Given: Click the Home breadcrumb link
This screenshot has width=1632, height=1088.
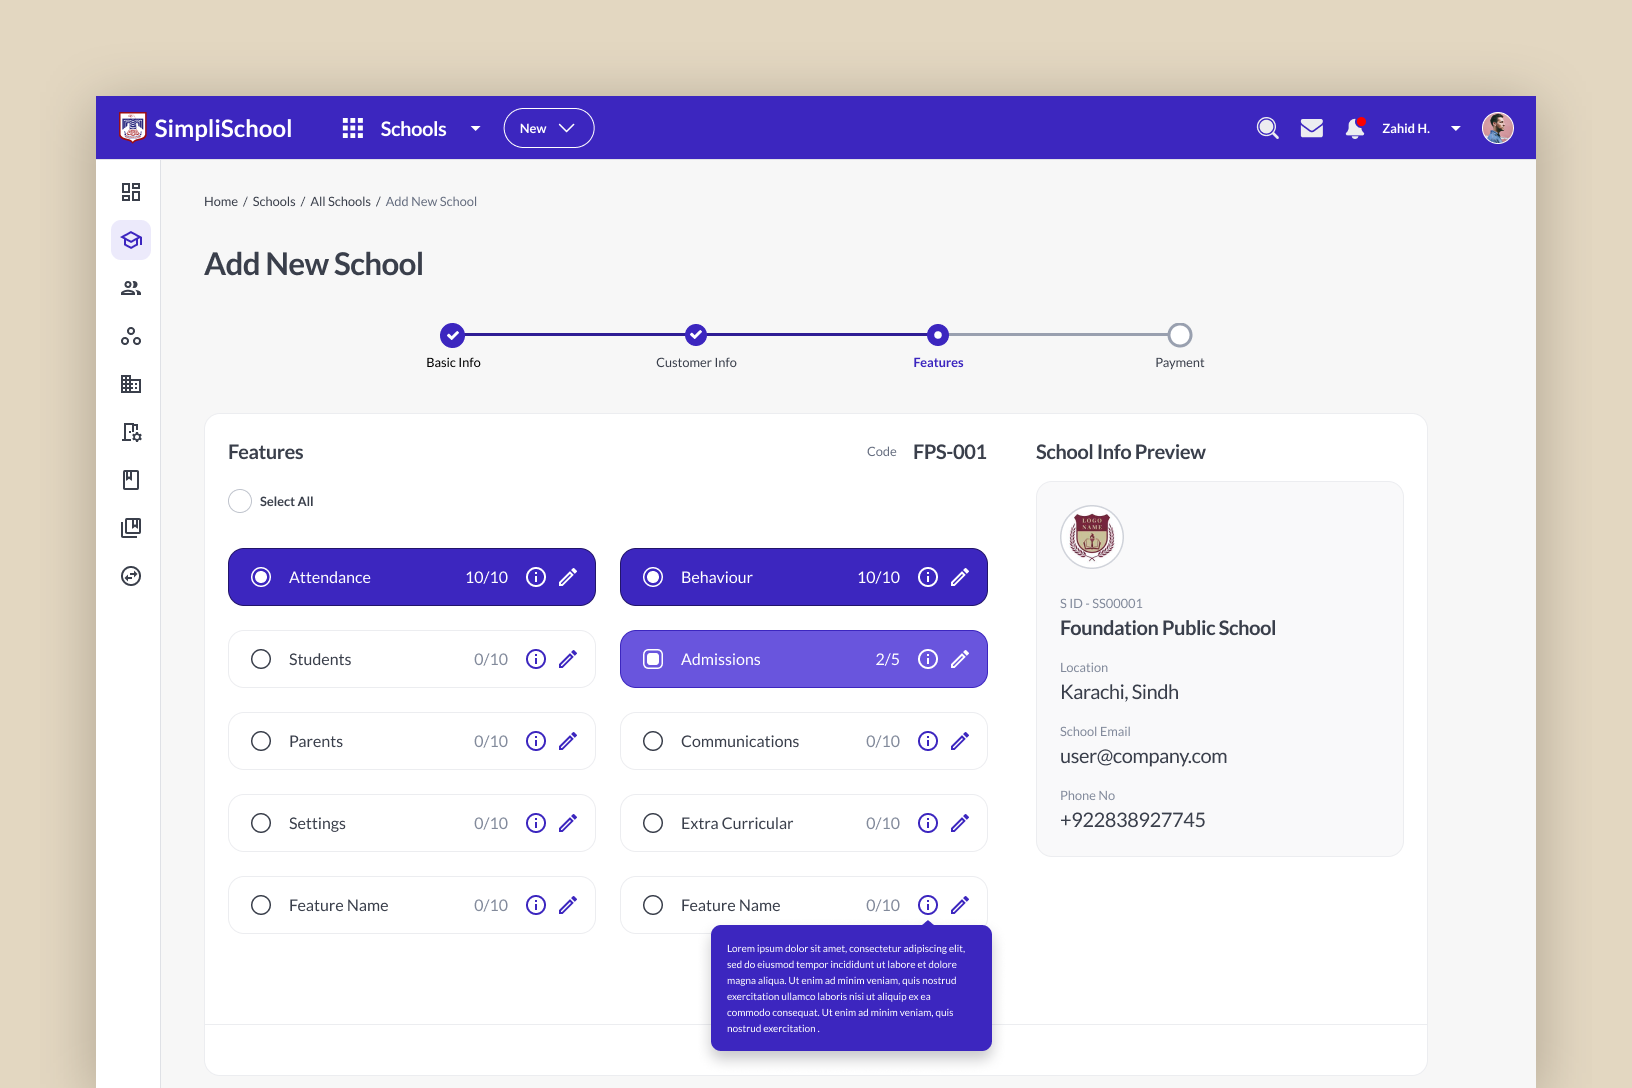Looking at the screenshot, I should [x=221, y=201].
